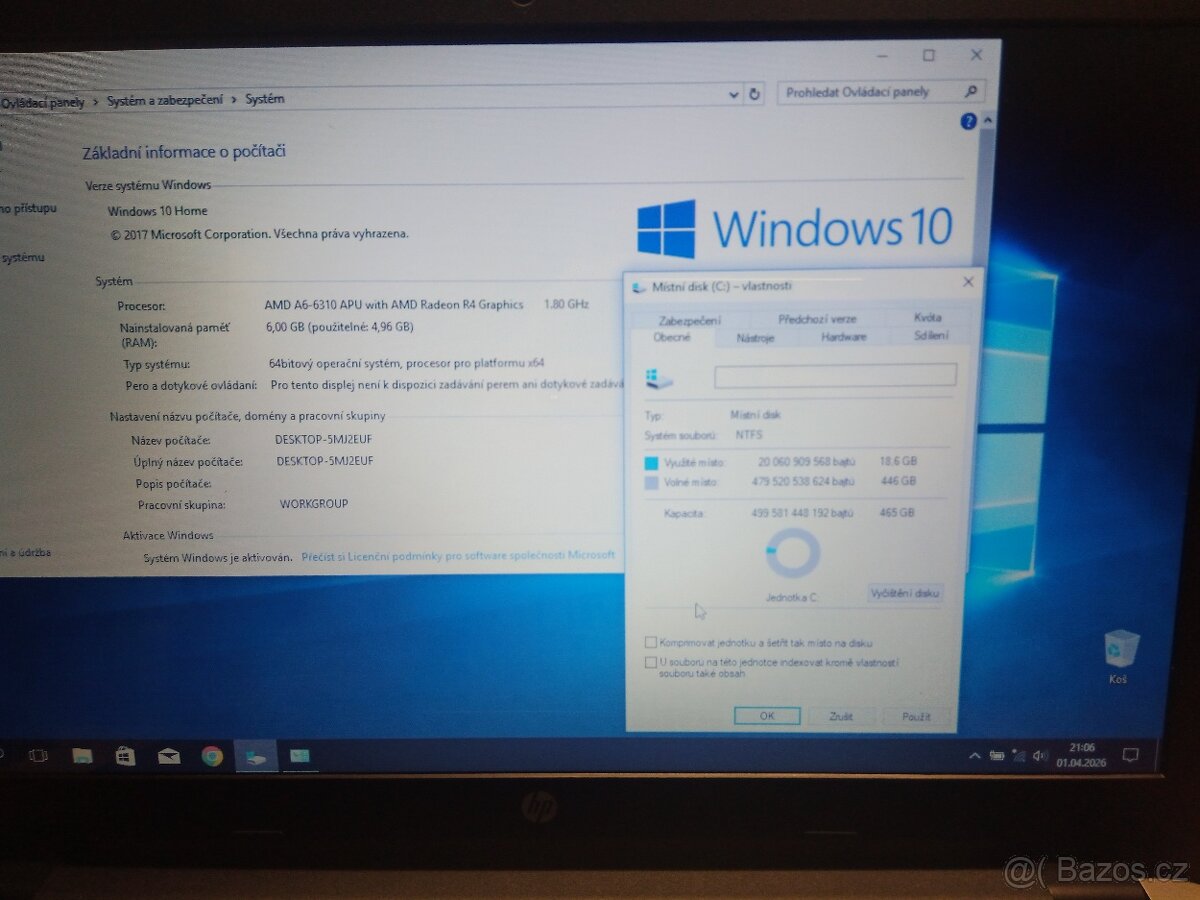Image resolution: width=1200 pixels, height=900 pixels.
Task: Open the Zabezpečení tab
Action: pos(690,320)
